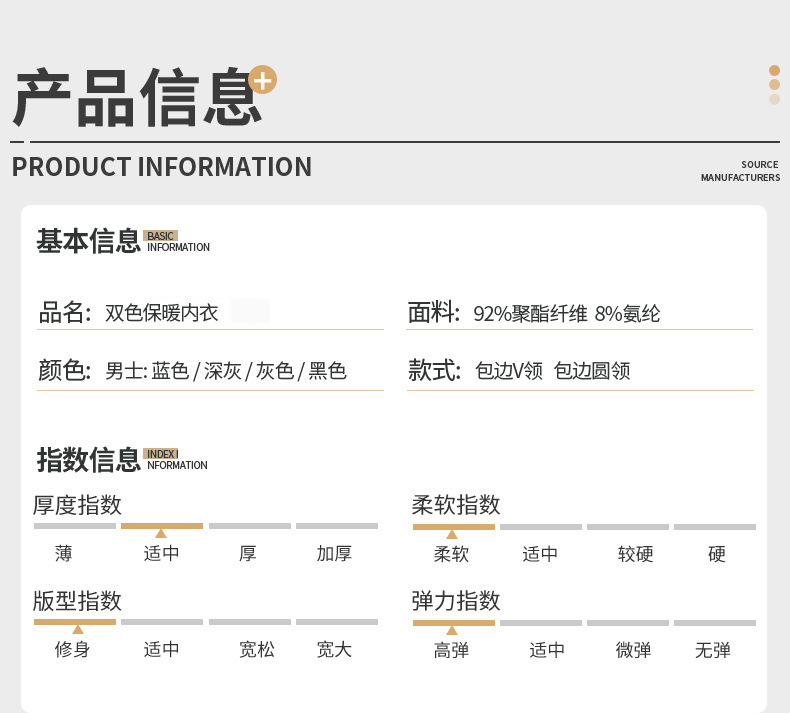Viewport: 790px width, 713px height.
Task: Click the INDEX INFORMATION tag
Action: tap(176, 460)
